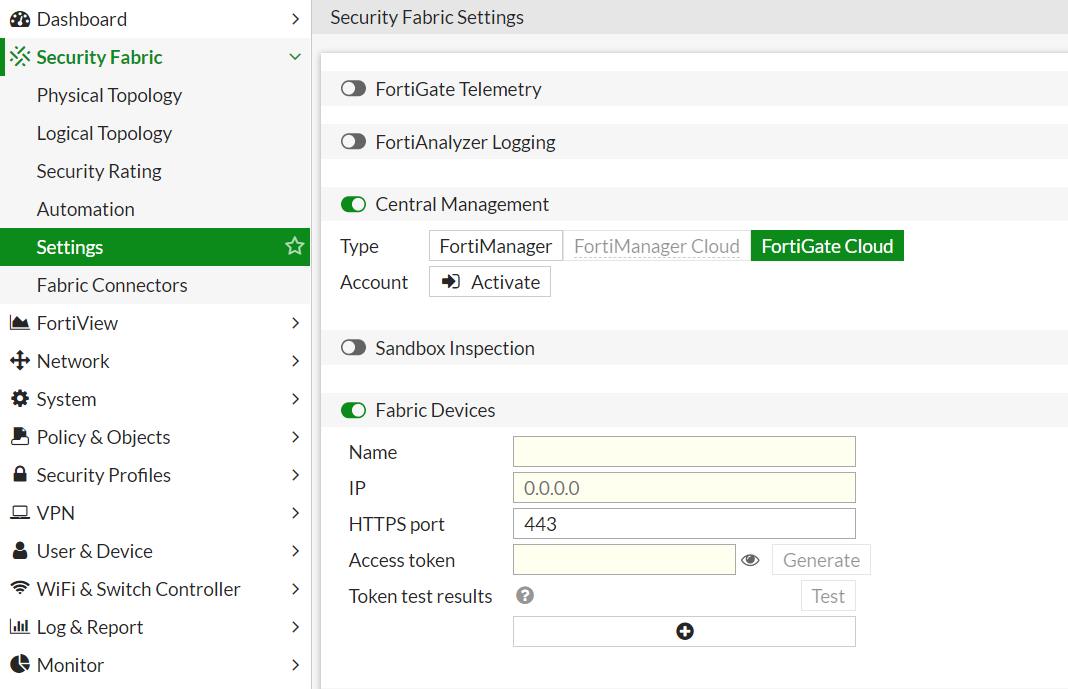Add another fabric device with plus icon
This screenshot has width=1068, height=689.
click(684, 632)
